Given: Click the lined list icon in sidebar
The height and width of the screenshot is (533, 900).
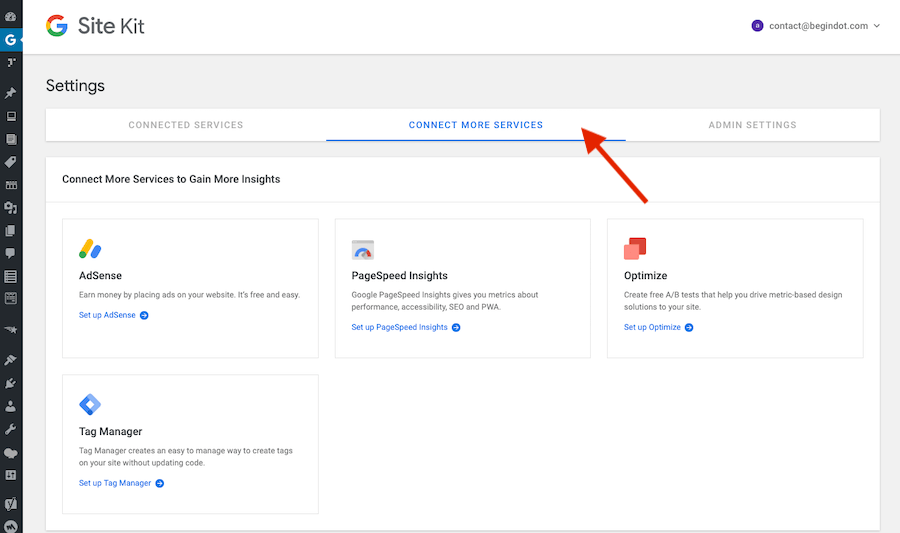Looking at the screenshot, I should tap(10, 277).
